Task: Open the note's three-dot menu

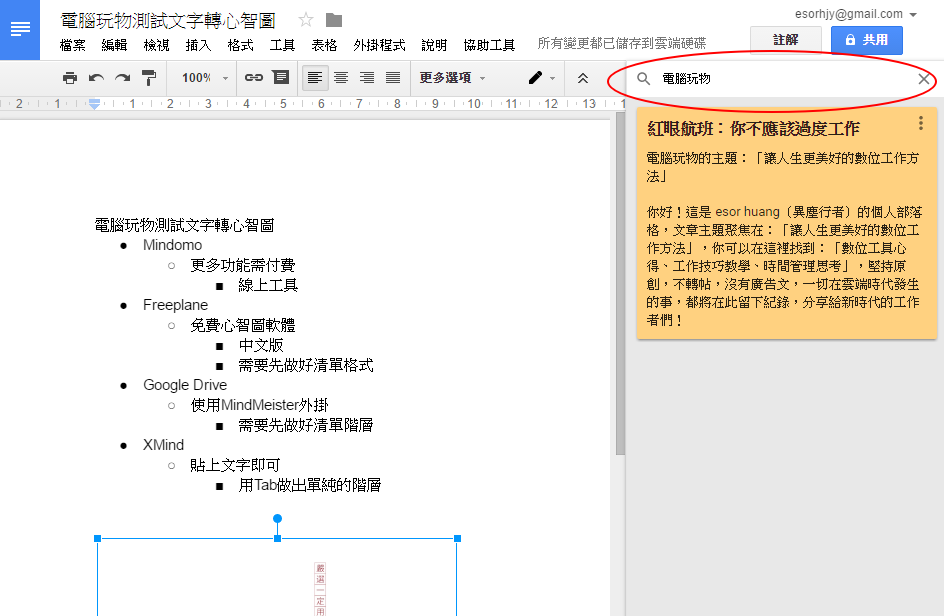Action: pos(921,123)
